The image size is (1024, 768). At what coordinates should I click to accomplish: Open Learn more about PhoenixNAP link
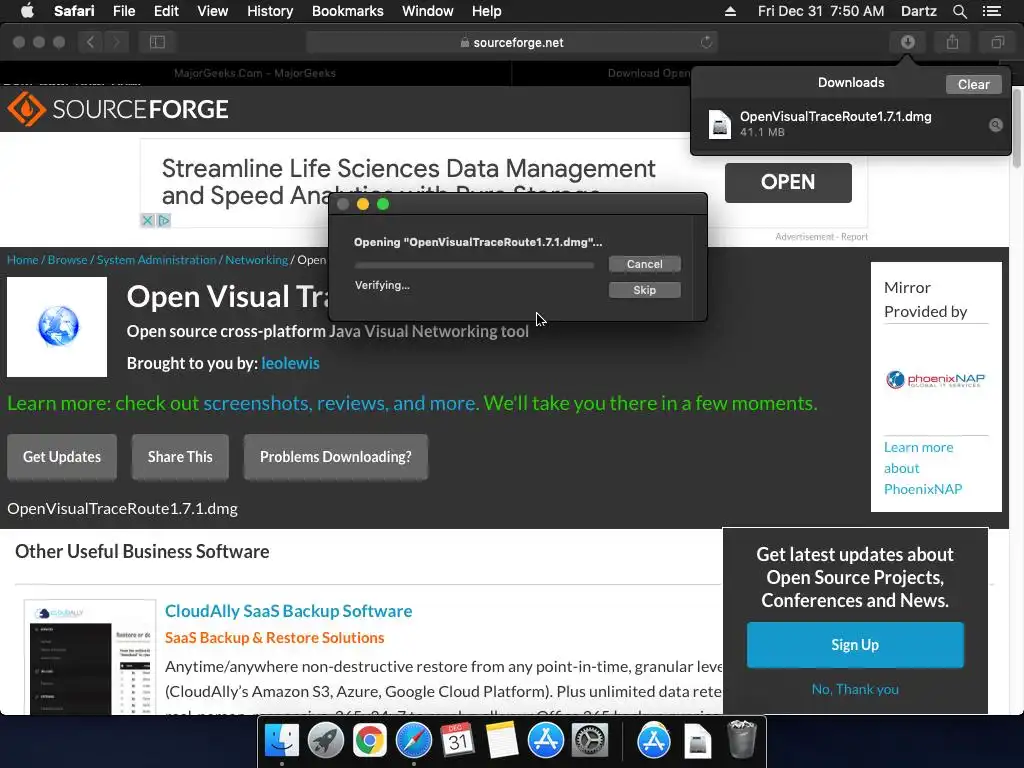923,468
